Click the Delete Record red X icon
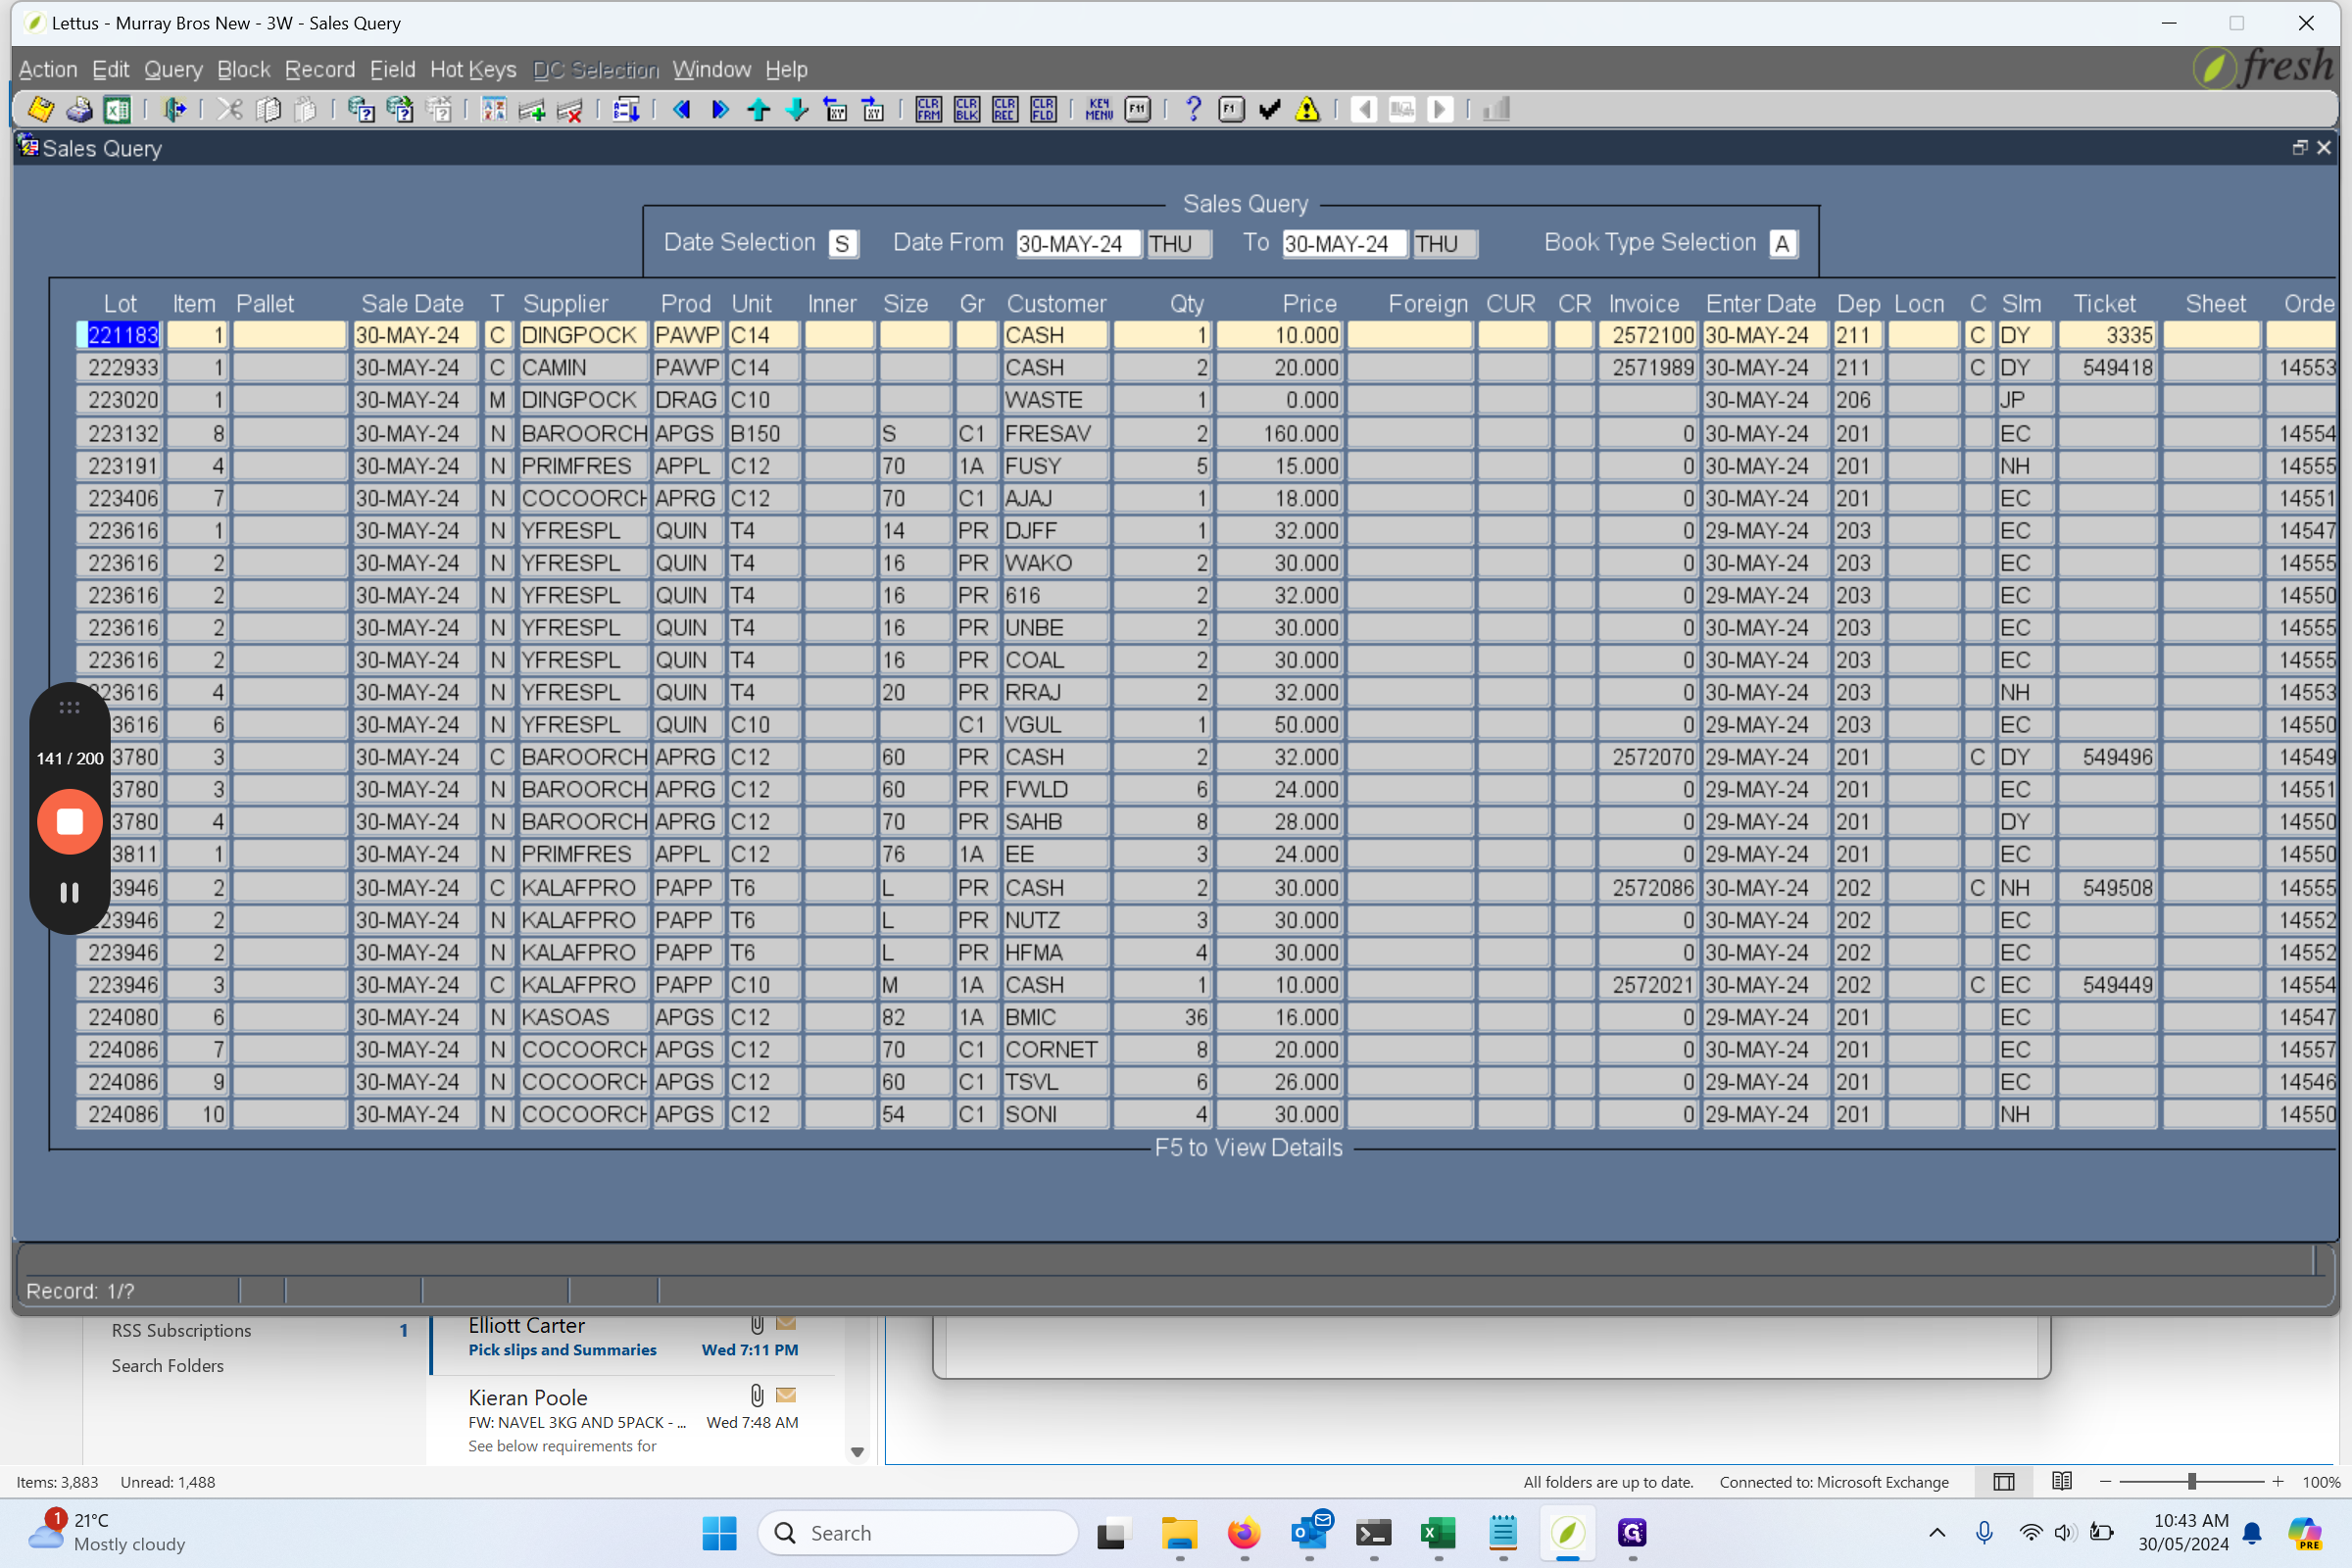The width and height of the screenshot is (2352, 1568). tap(570, 109)
